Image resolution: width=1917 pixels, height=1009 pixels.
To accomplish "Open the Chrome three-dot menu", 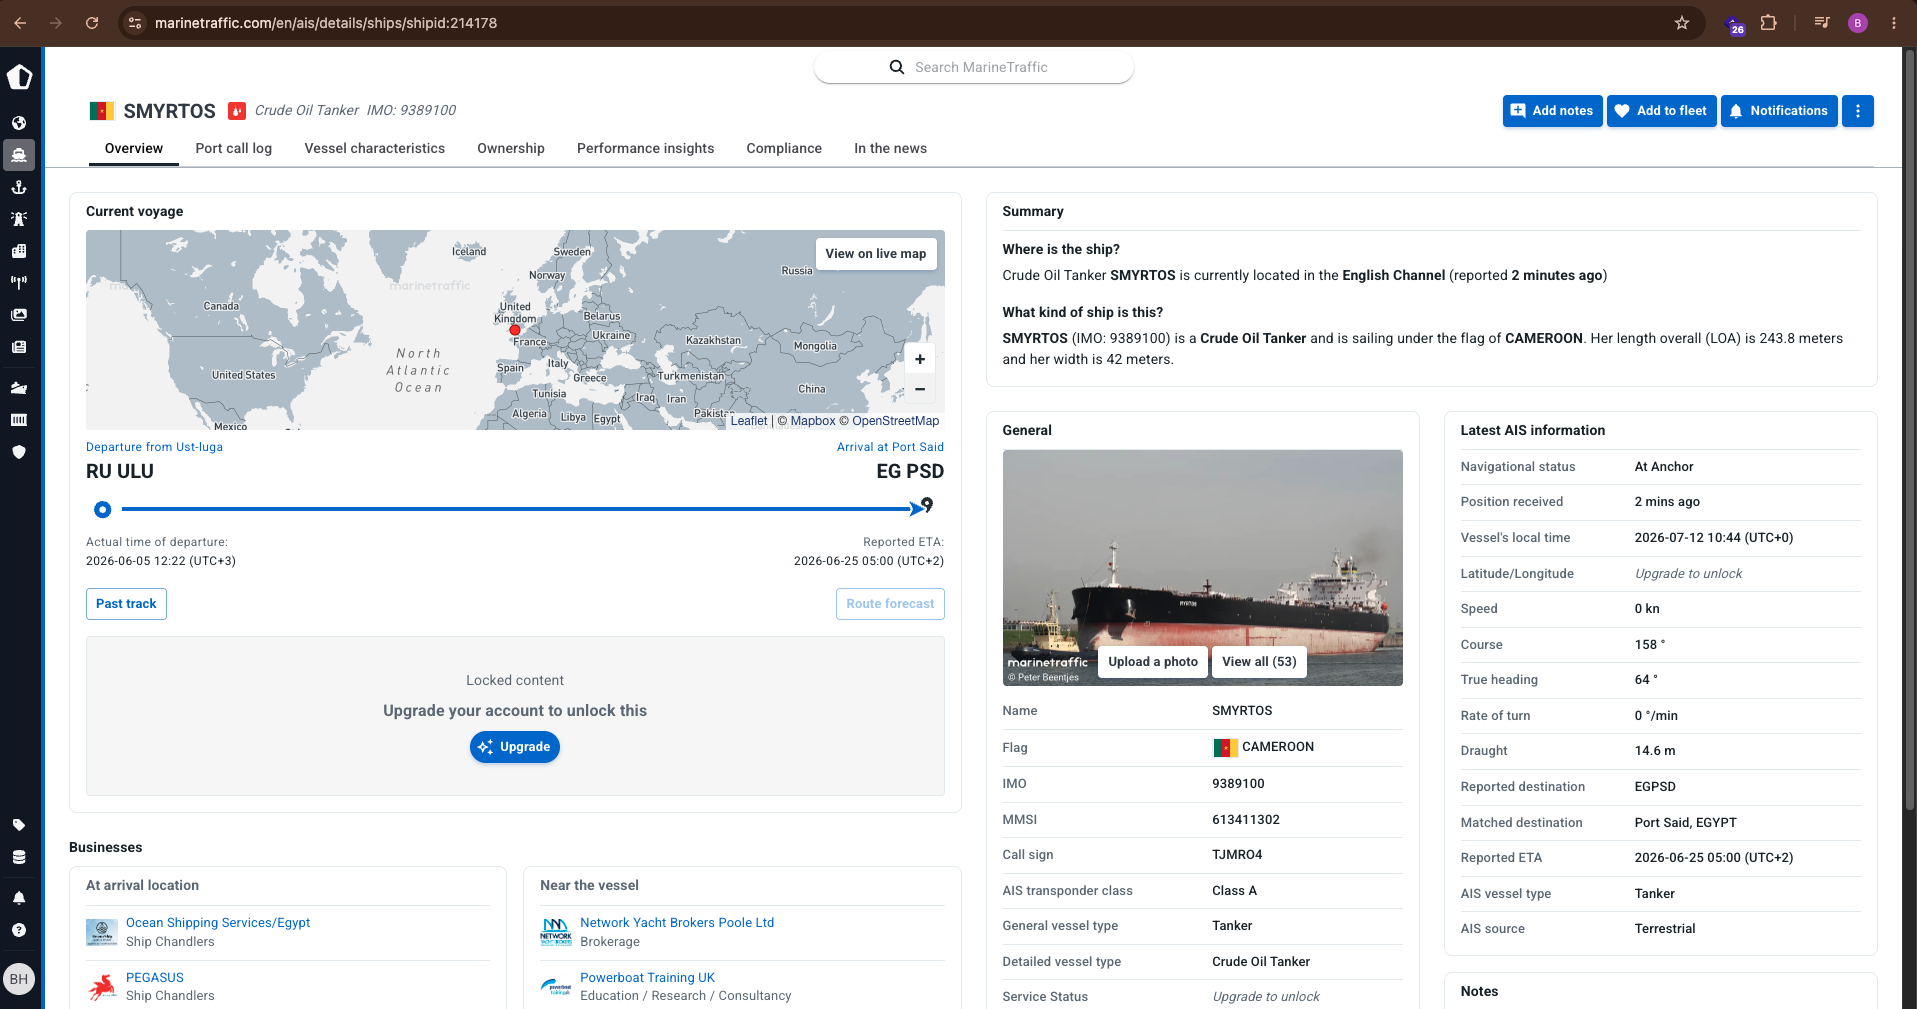I will tap(1894, 23).
